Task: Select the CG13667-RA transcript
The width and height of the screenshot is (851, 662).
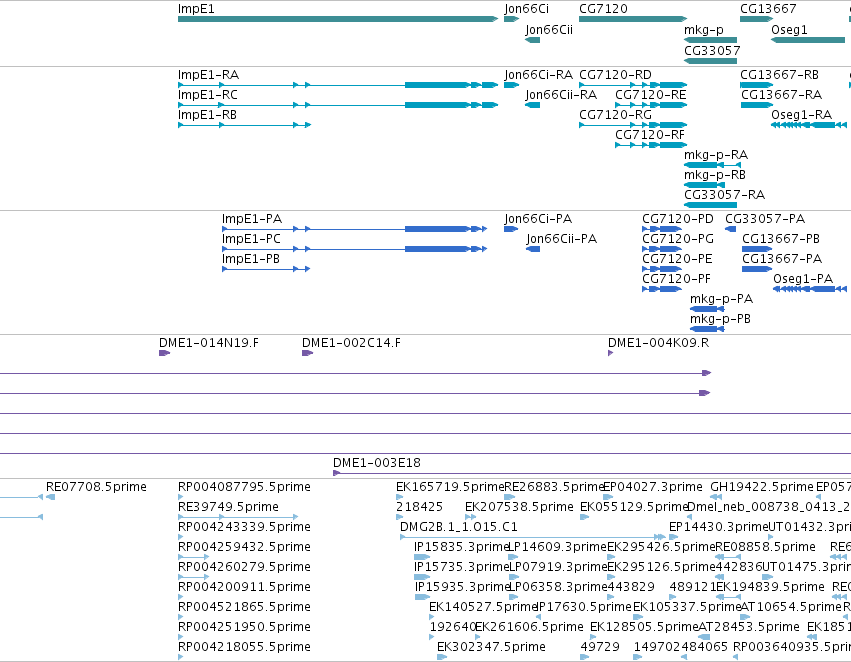Action: coord(757,105)
